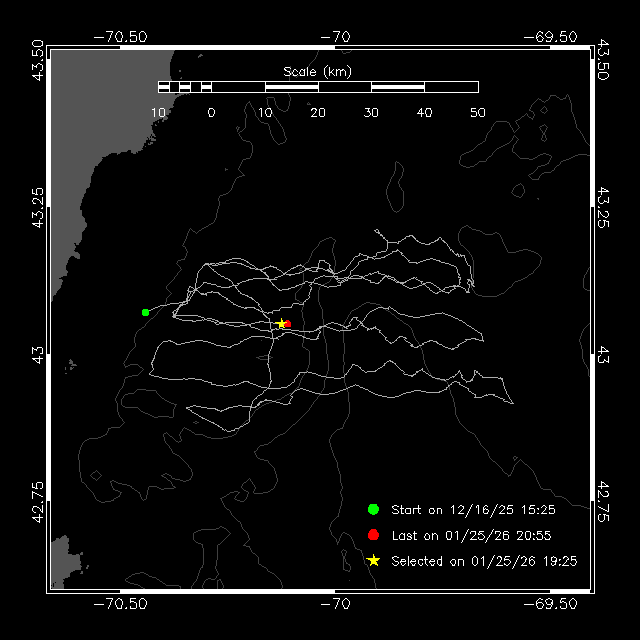Image resolution: width=640 pixels, height=640 pixels.
Task: Click the green start marker on the track
Action: [x=146, y=312]
